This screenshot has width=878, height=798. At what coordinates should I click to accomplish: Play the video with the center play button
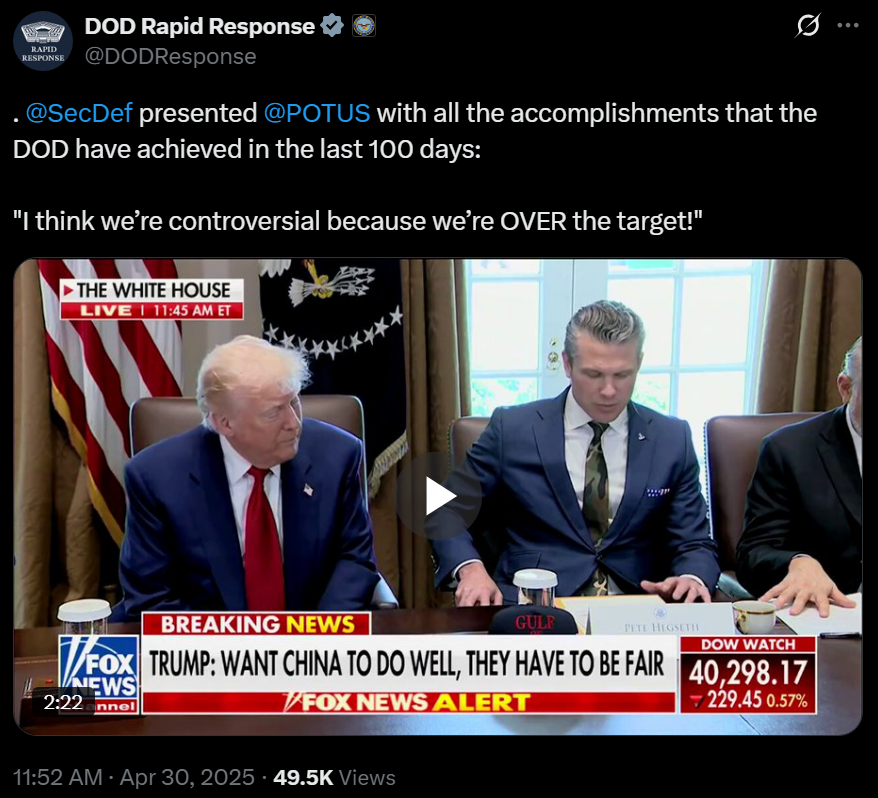click(438, 496)
